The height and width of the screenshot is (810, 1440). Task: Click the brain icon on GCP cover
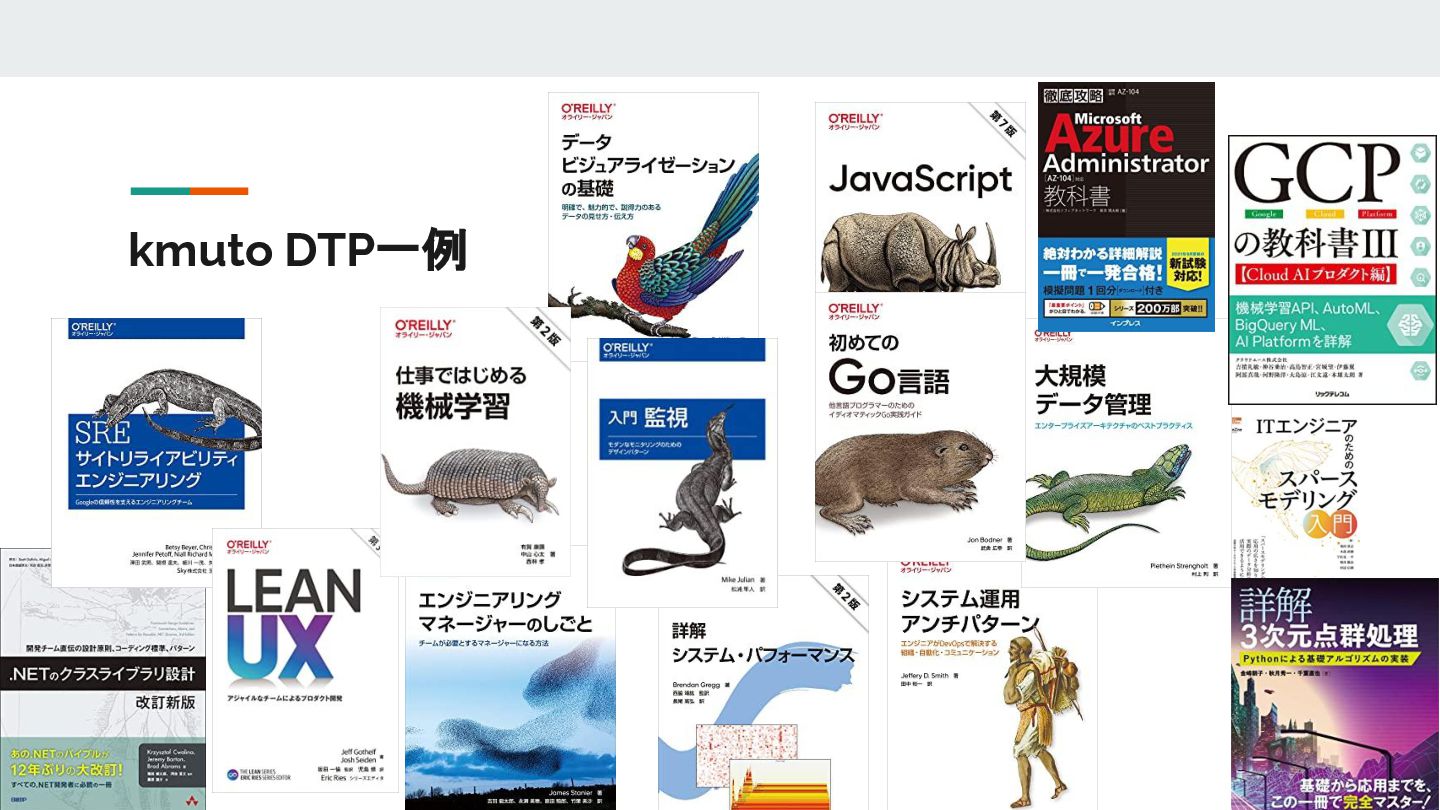tap(1411, 323)
